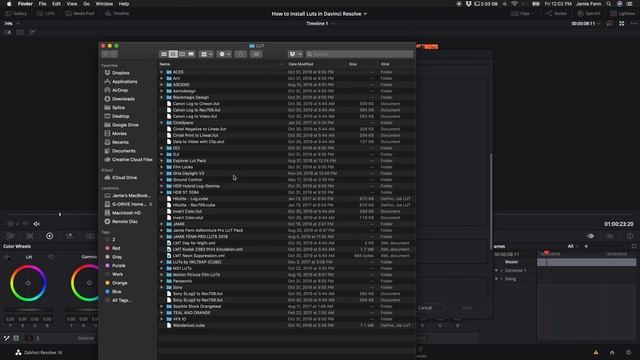Select Creative Cloud Files in sidebar
This screenshot has height=360, width=640.
(x=132, y=160)
